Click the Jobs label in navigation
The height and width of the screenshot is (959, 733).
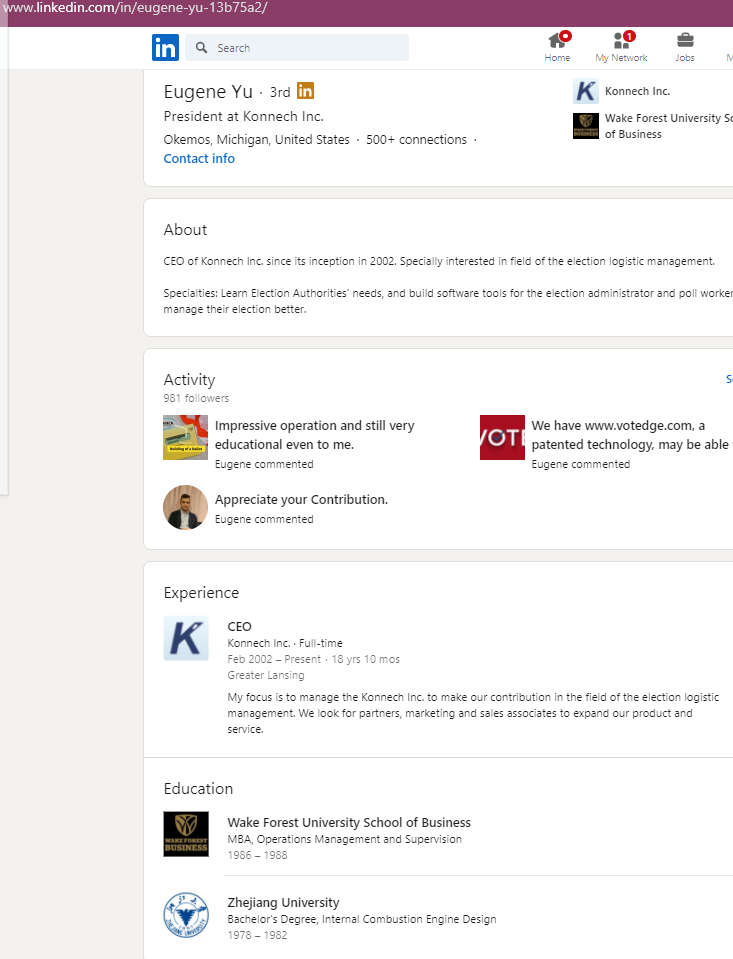pyautogui.click(x=685, y=57)
